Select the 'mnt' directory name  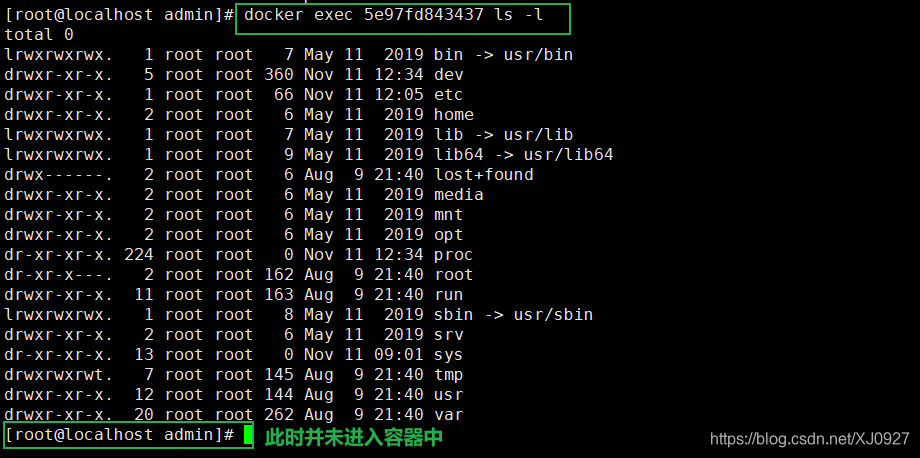pos(449,215)
